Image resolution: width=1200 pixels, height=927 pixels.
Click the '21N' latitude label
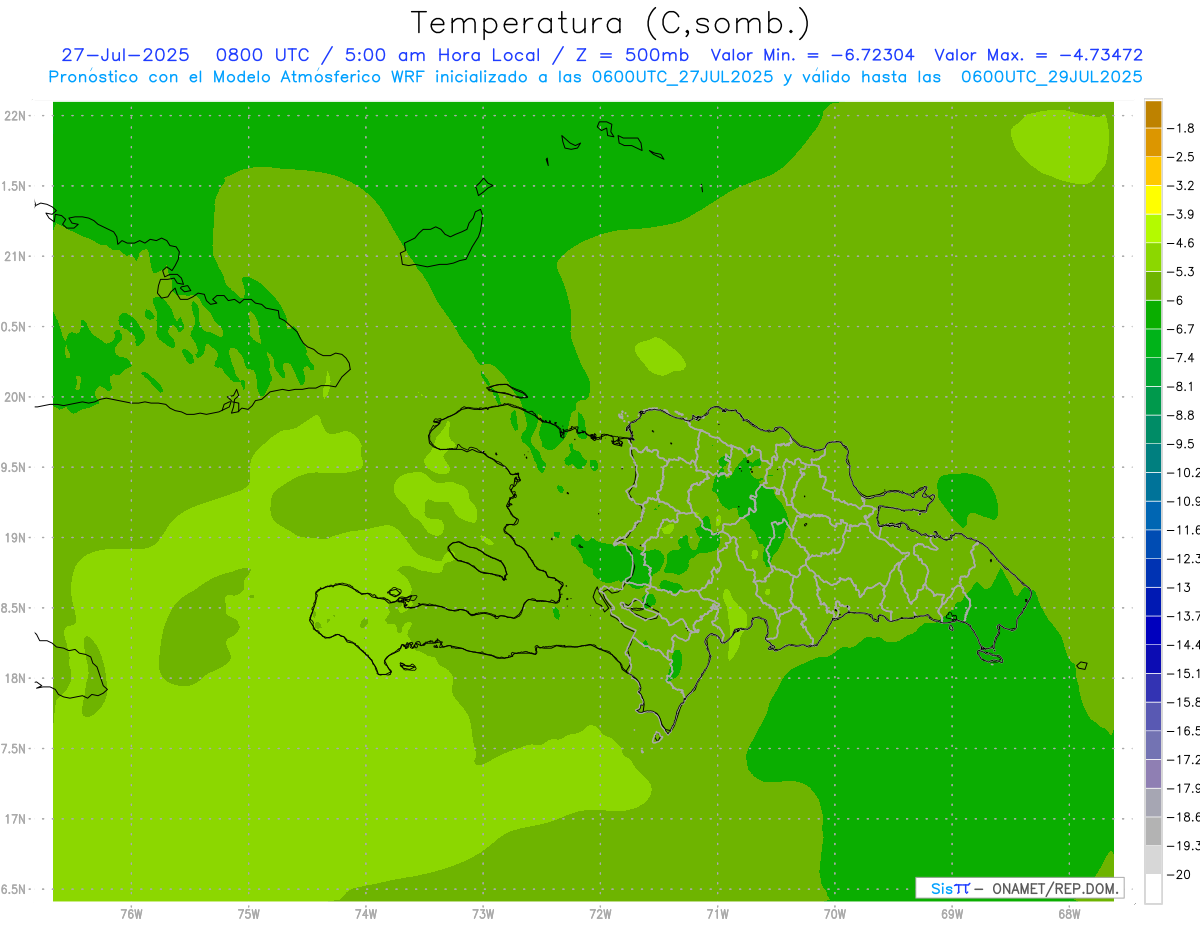16,257
